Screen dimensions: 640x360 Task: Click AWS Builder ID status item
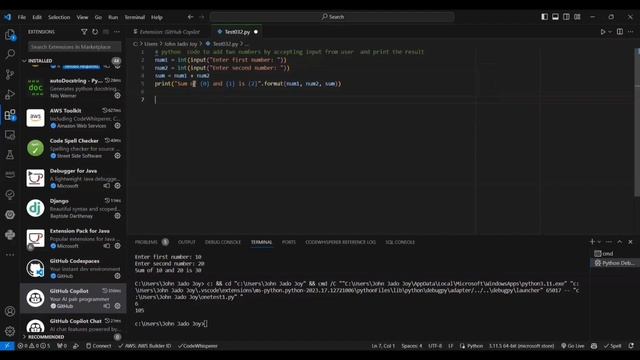click(144, 346)
